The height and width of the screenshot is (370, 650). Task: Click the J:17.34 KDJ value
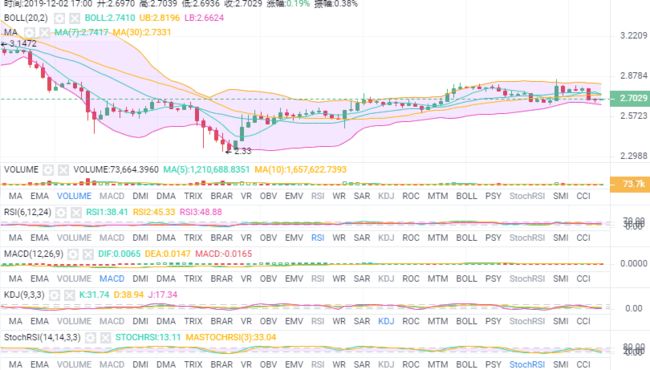(162, 295)
